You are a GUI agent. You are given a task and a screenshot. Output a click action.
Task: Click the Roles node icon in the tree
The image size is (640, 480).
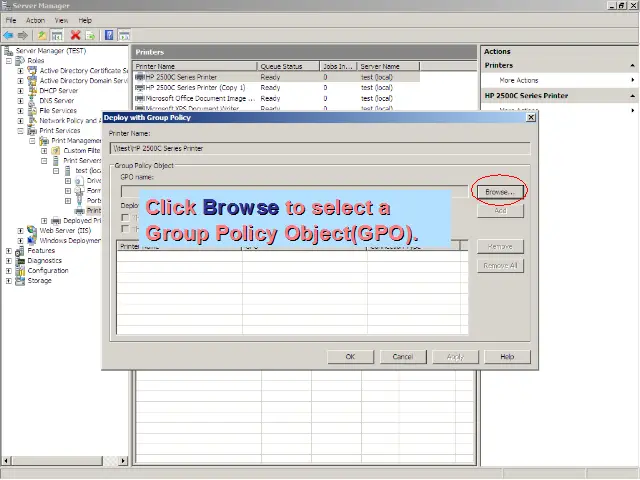coord(20,61)
